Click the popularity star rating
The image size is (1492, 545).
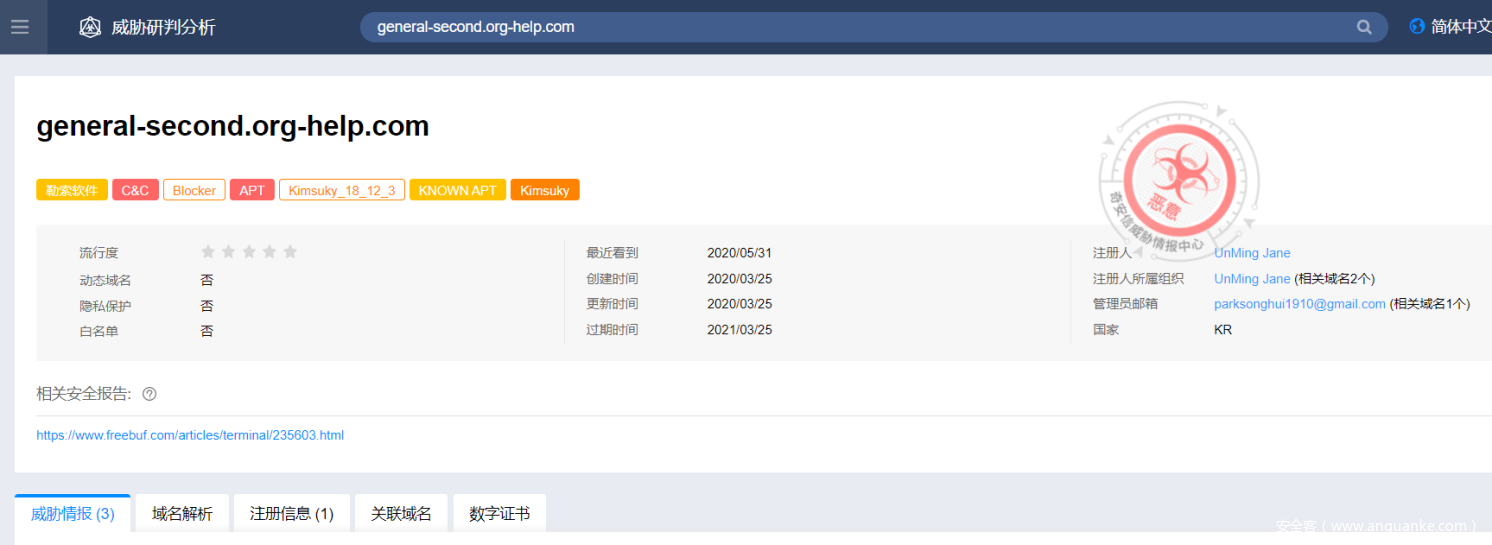pyautogui.click(x=249, y=252)
